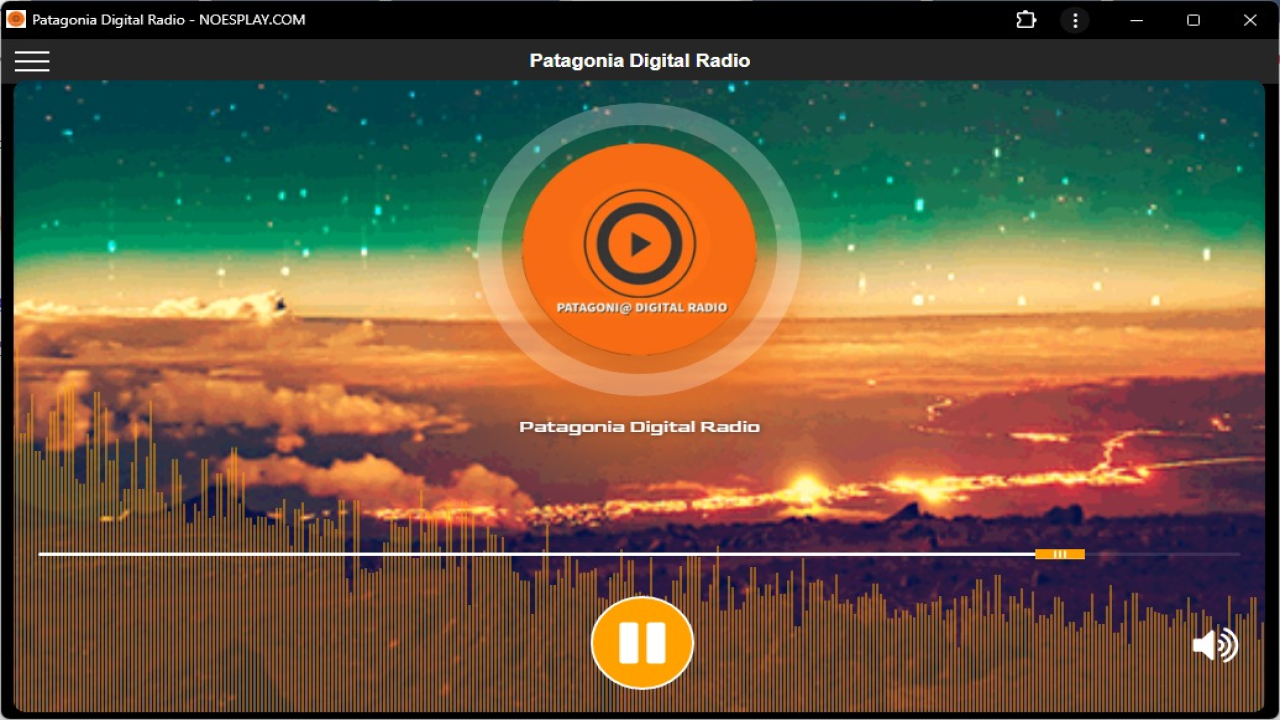Click the app icon in title bar
Viewport: 1280px width, 720px height.
point(16,19)
